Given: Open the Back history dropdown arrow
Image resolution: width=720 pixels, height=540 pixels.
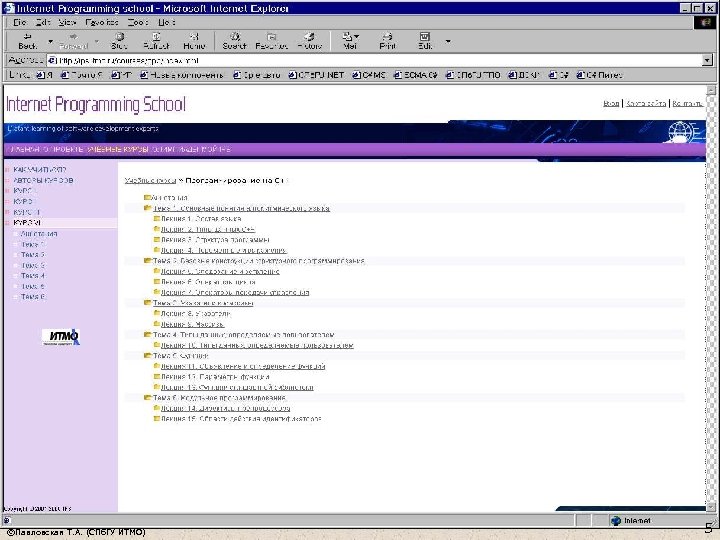Looking at the screenshot, I should point(51,41).
